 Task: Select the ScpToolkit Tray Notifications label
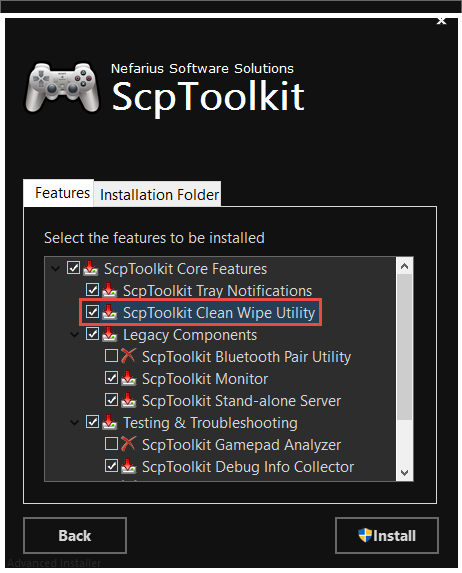217,291
